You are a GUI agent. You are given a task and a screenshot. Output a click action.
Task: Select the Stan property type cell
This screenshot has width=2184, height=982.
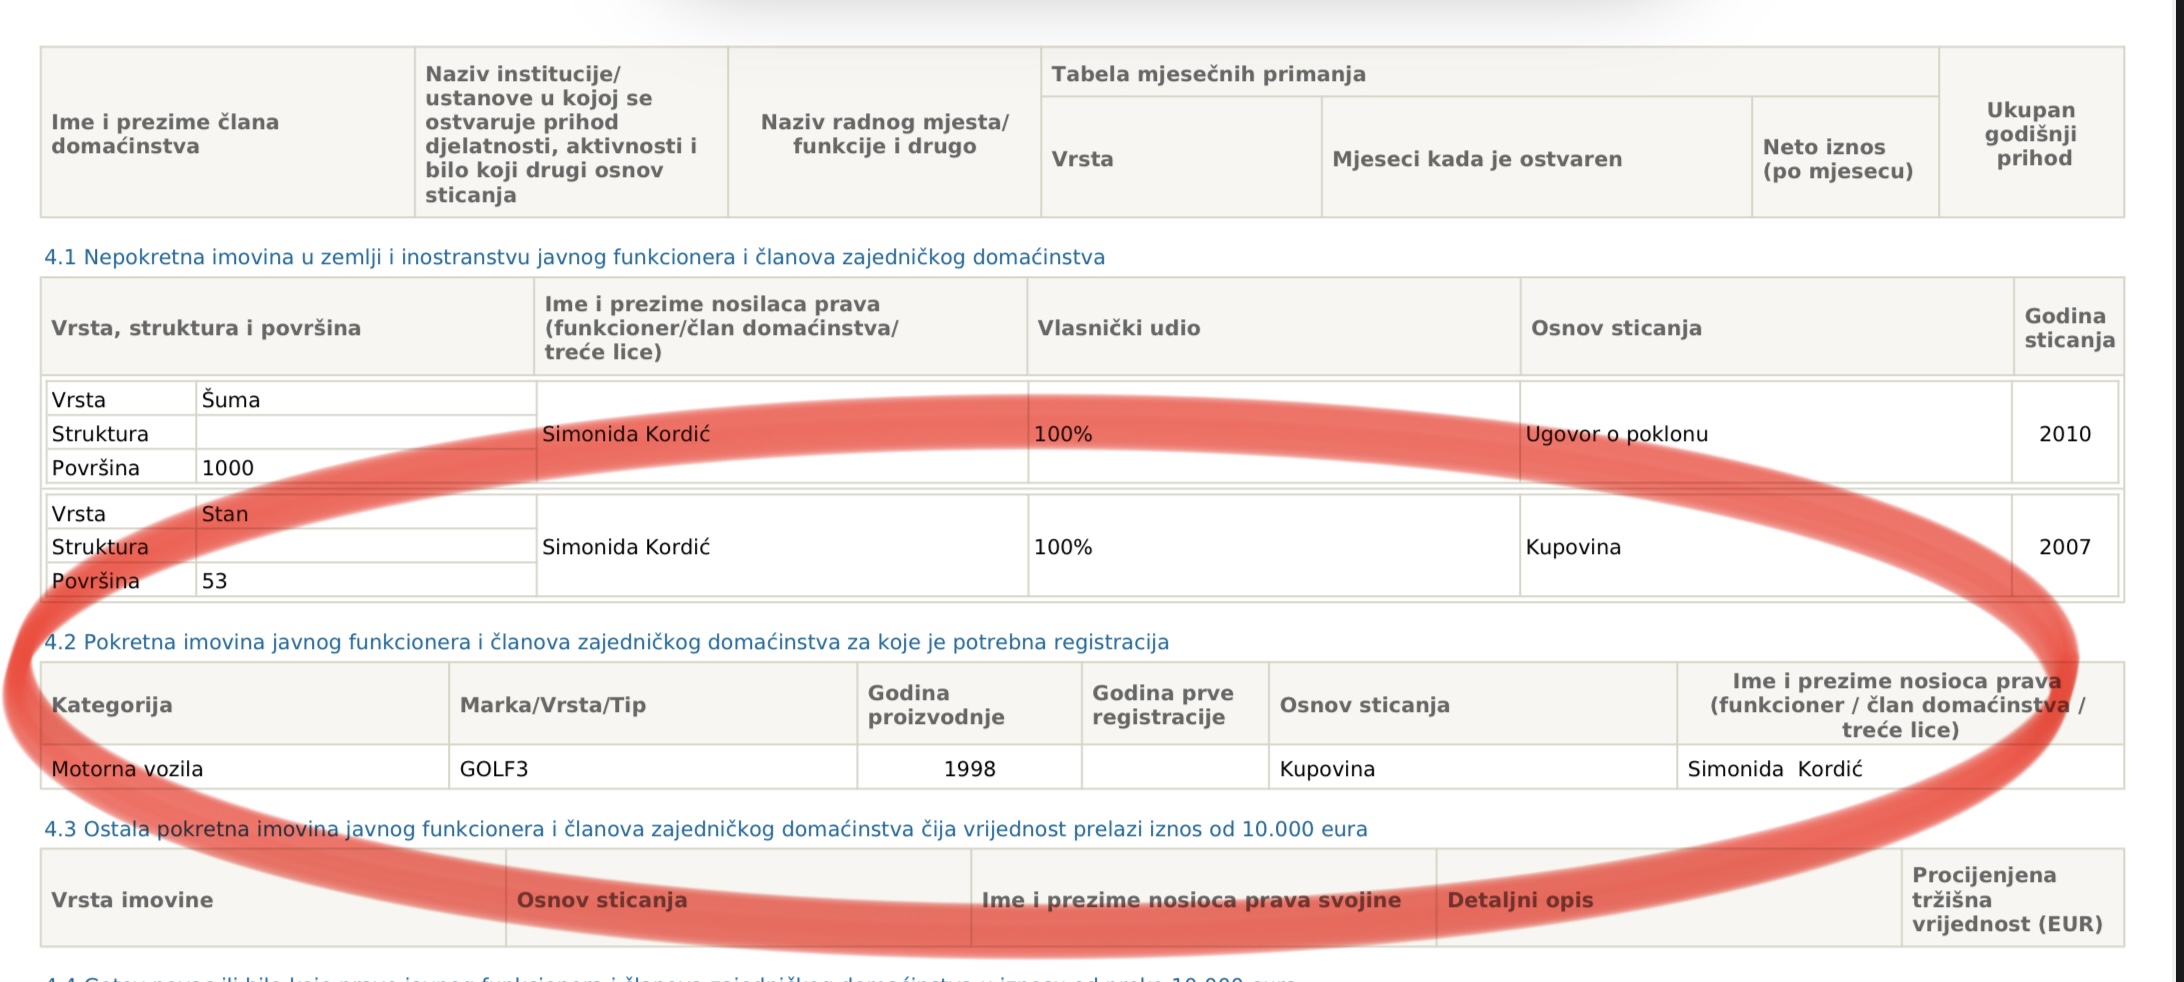click(225, 514)
